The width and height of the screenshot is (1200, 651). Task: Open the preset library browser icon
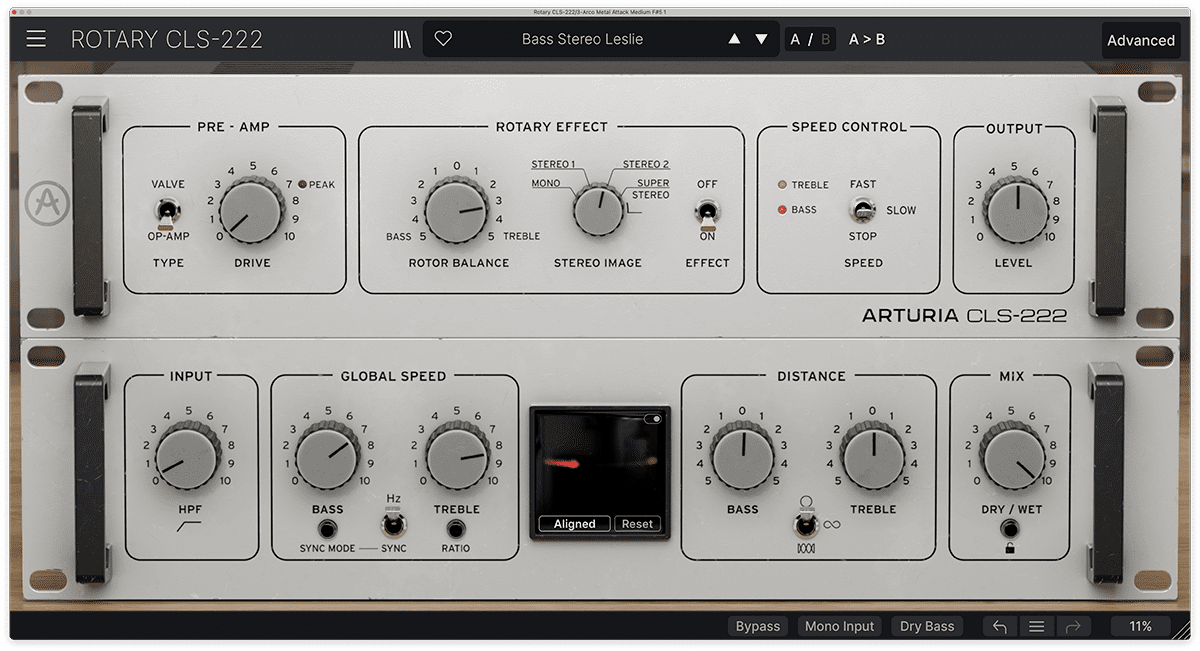click(x=402, y=39)
